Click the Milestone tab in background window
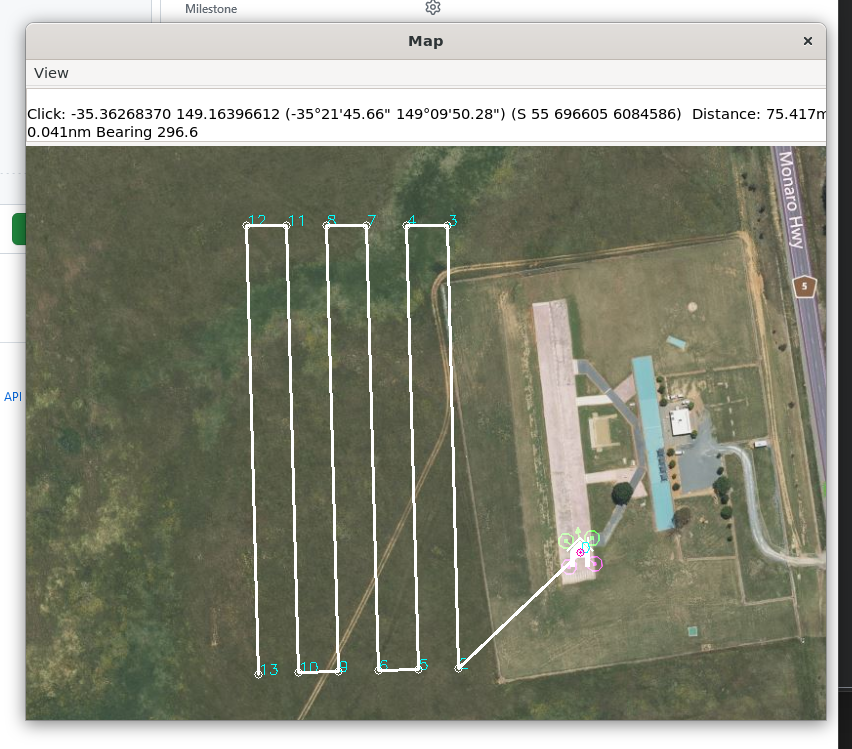 [210, 9]
